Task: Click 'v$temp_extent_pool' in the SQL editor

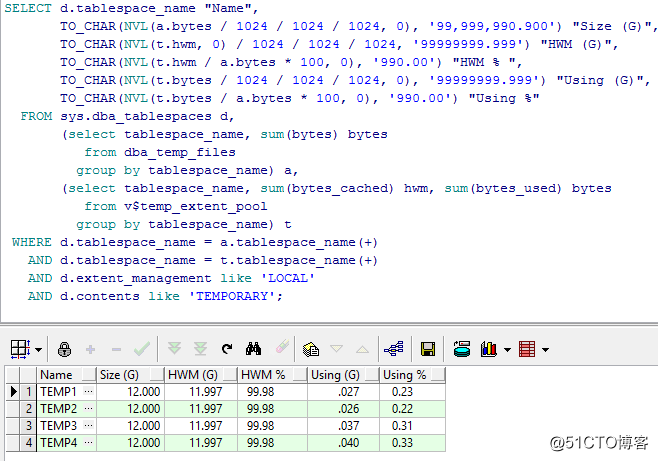Action: point(196,206)
